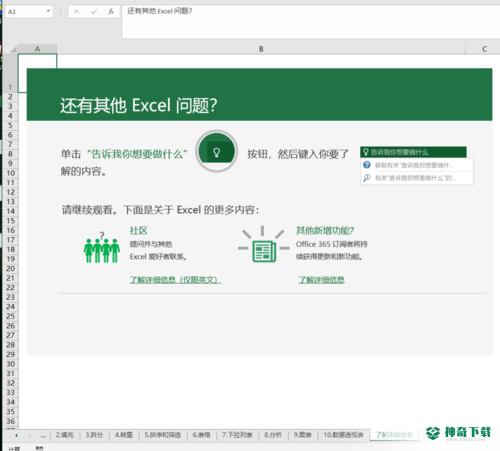The height and width of the screenshot is (451, 500).
Task: Click the blue question mark help icon
Action: pyautogui.click(x=367, y=165)
